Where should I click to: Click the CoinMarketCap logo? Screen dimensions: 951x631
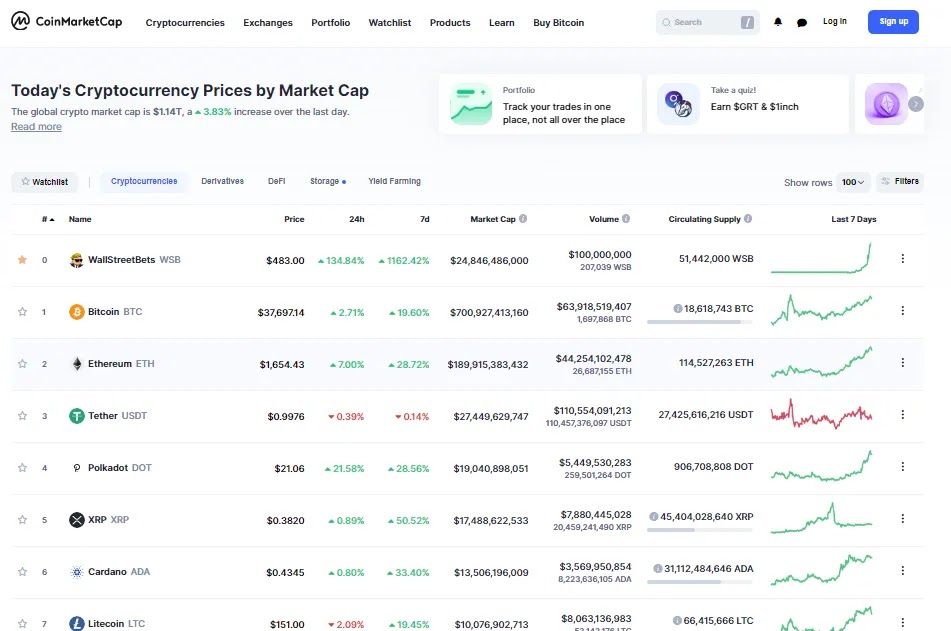[67, 21]
